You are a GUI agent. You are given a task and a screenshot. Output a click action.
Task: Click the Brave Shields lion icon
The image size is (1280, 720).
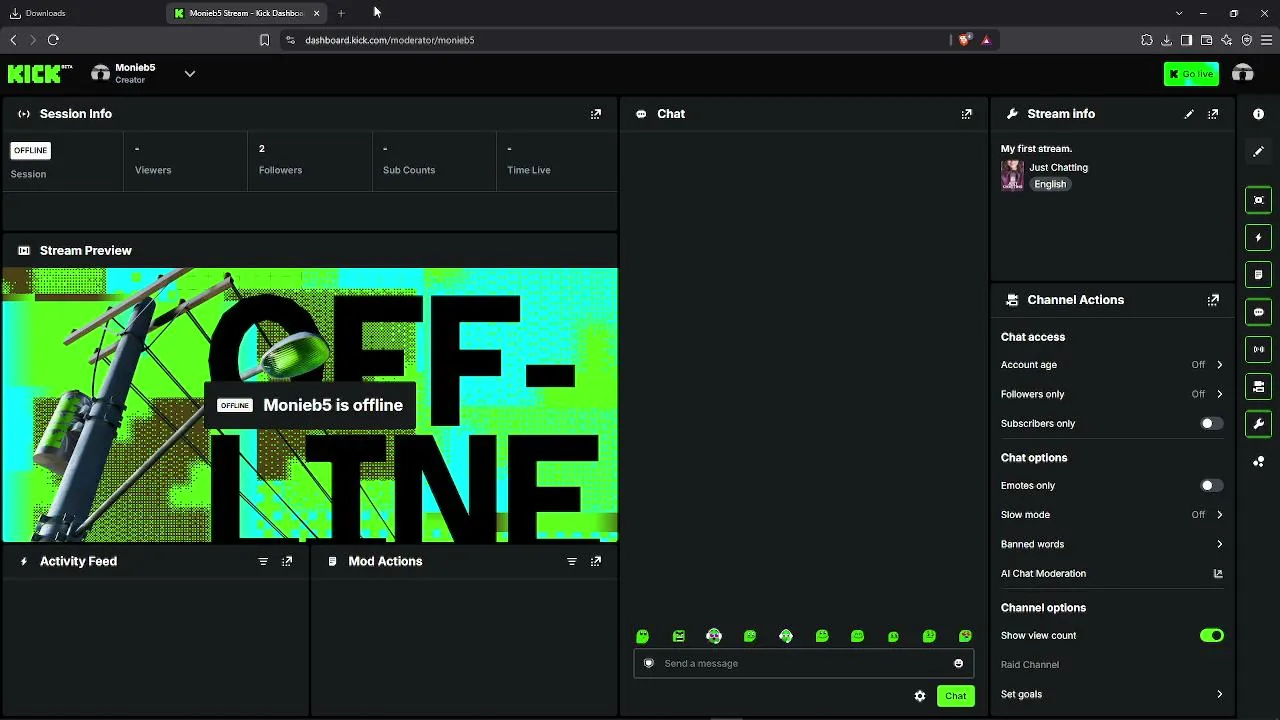point(964,40)
